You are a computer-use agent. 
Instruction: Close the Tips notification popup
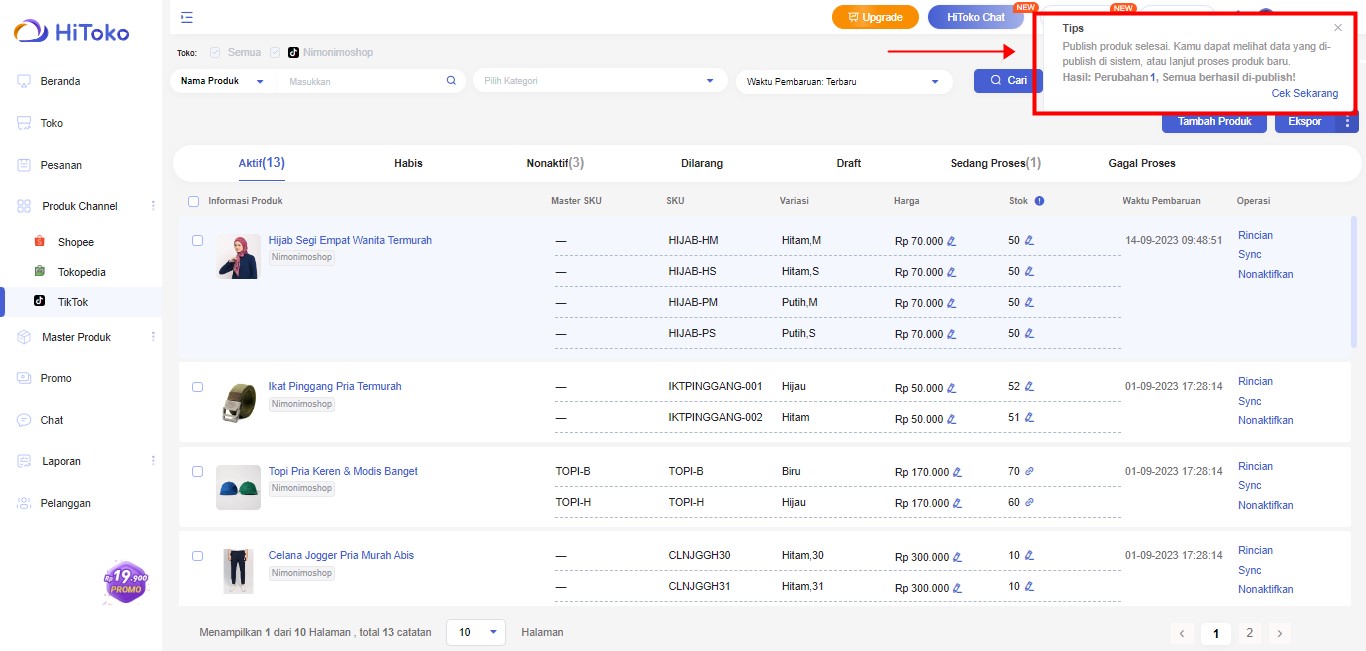coord(1338,28)
